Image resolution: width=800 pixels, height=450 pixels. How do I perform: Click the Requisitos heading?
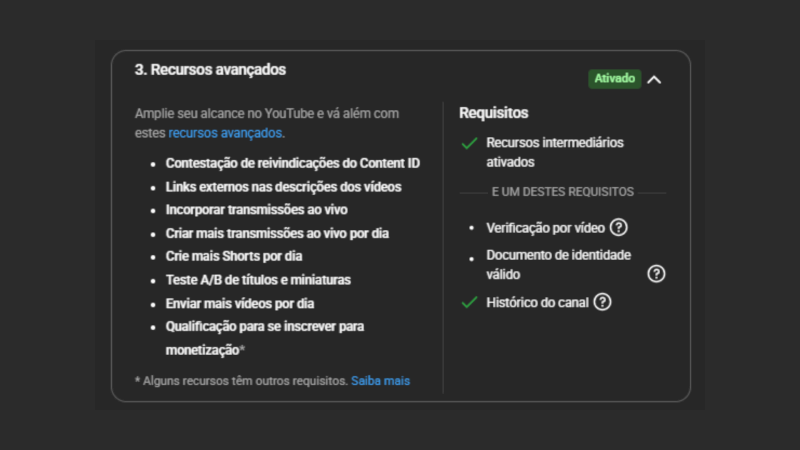tap(493, 113)
